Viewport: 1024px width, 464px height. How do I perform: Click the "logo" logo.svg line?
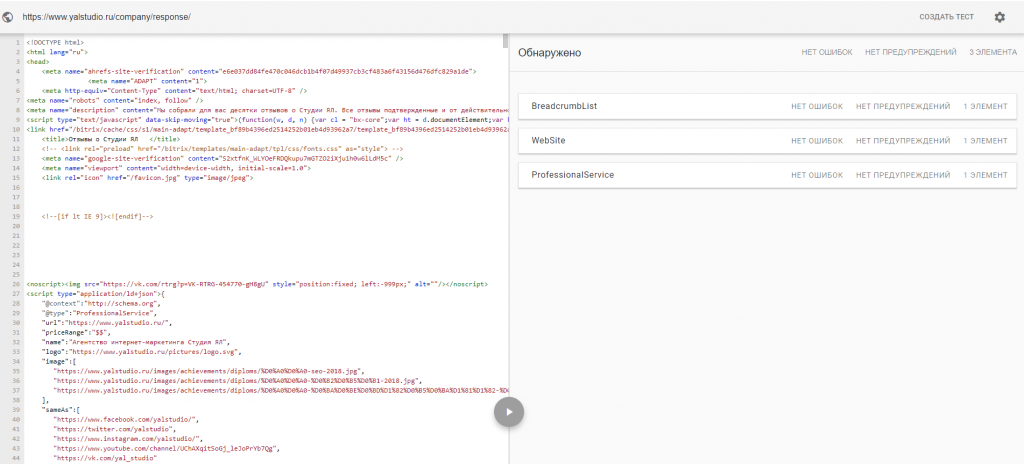click(x=142, y=352)
